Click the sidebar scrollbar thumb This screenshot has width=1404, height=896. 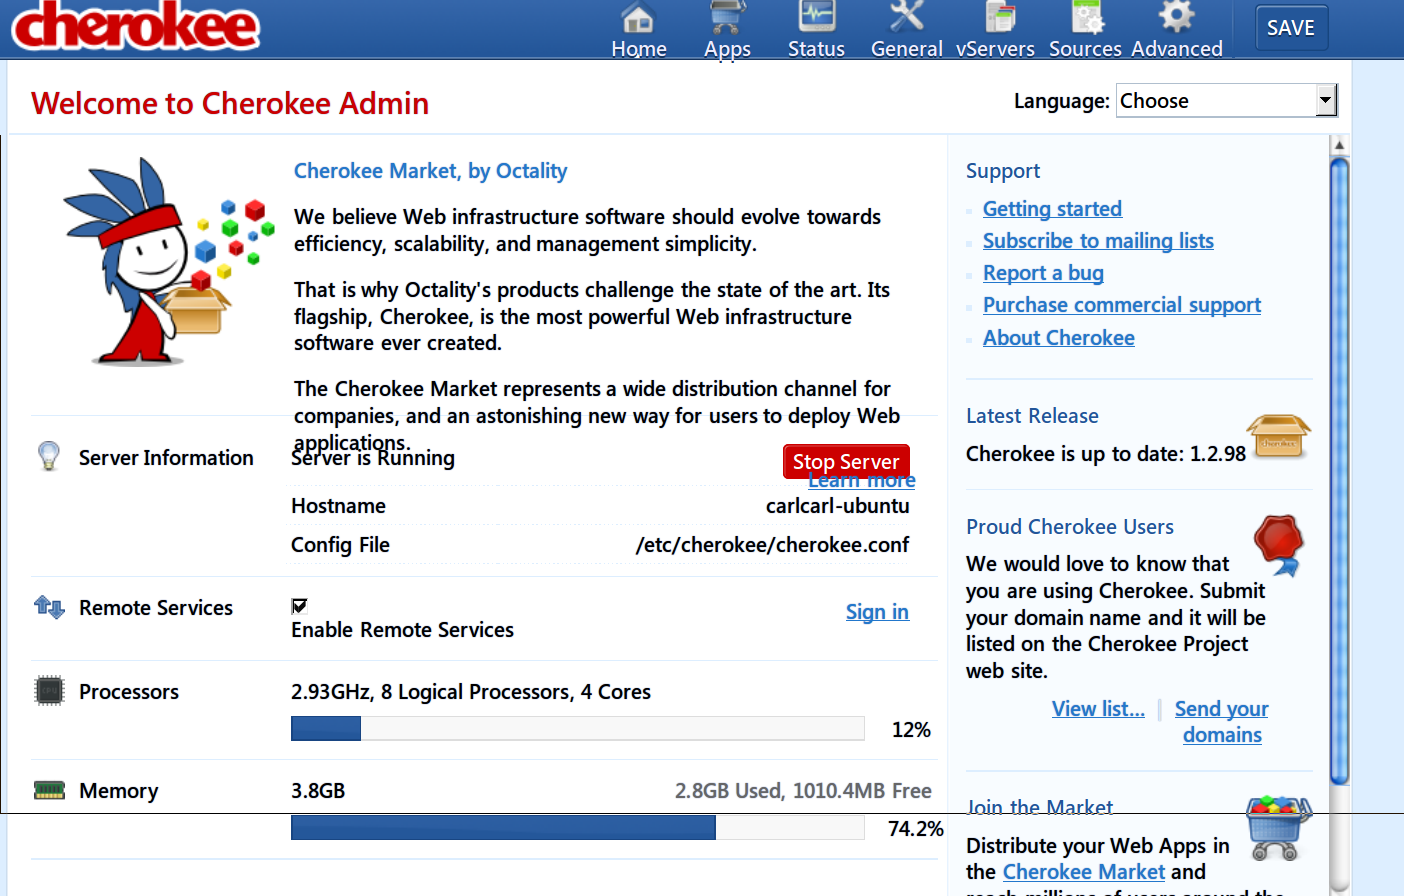(1339, 470)
